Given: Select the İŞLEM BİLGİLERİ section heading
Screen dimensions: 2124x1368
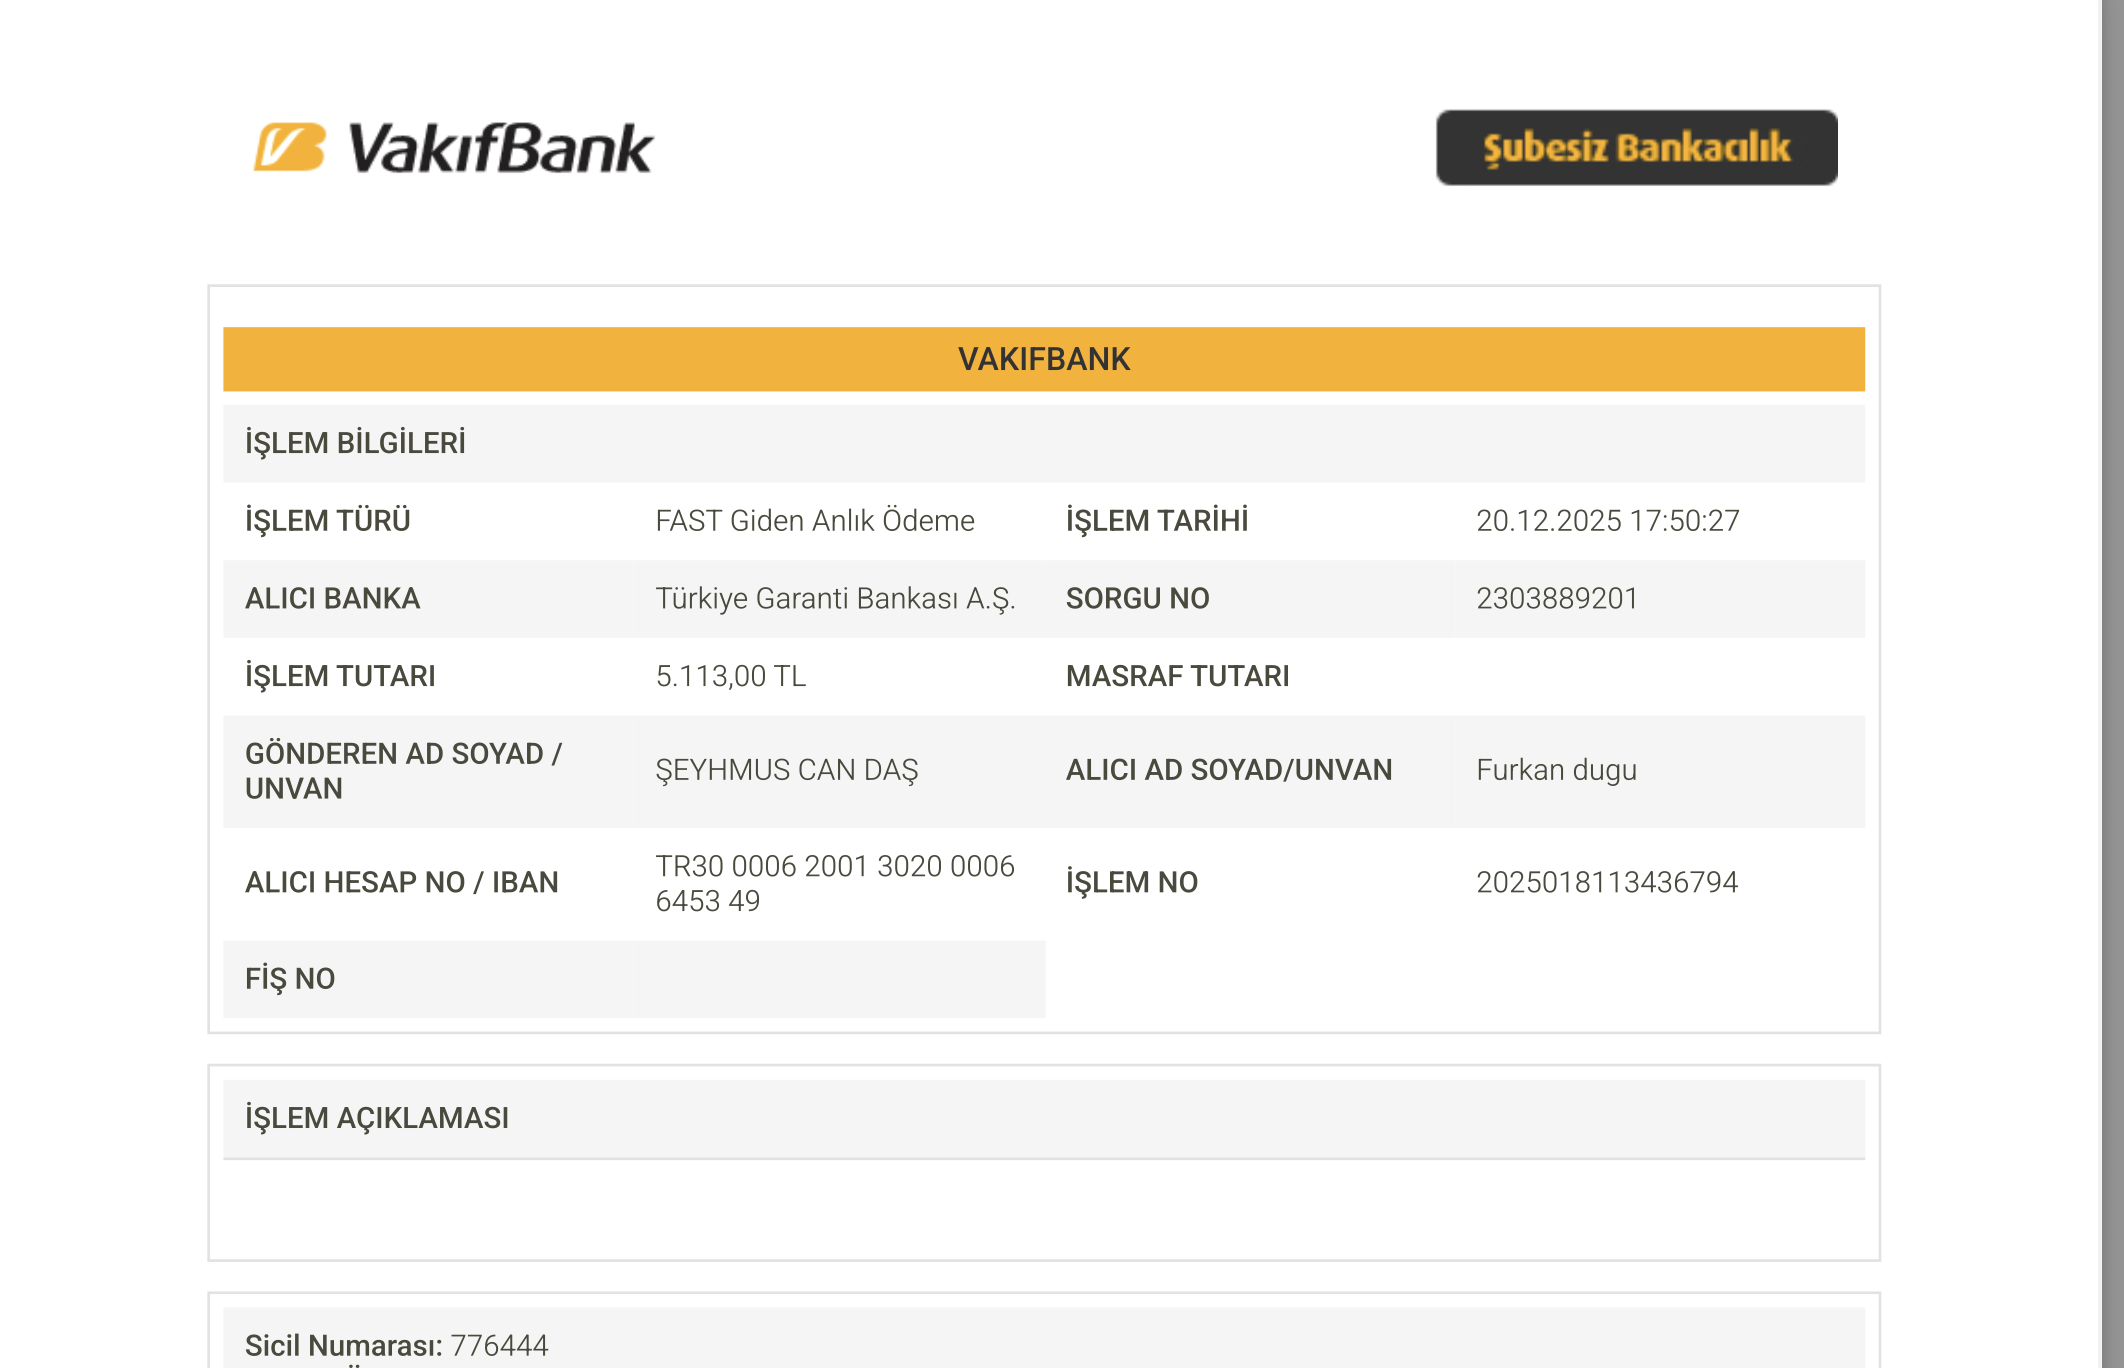Looking at the screenshot, I should [x=355, y=443].
